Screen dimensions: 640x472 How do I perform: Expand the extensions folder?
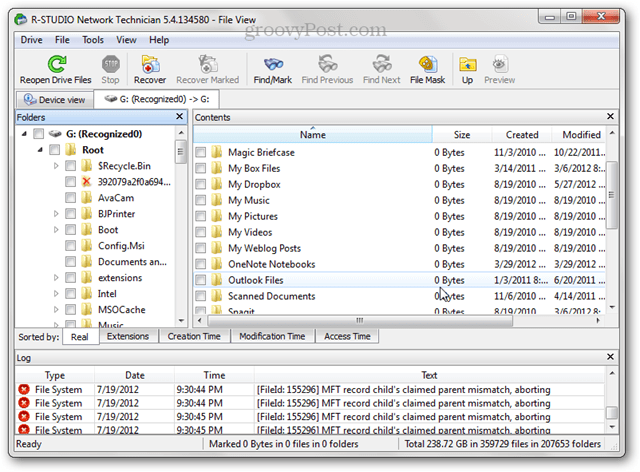click(x=56, y=278)
